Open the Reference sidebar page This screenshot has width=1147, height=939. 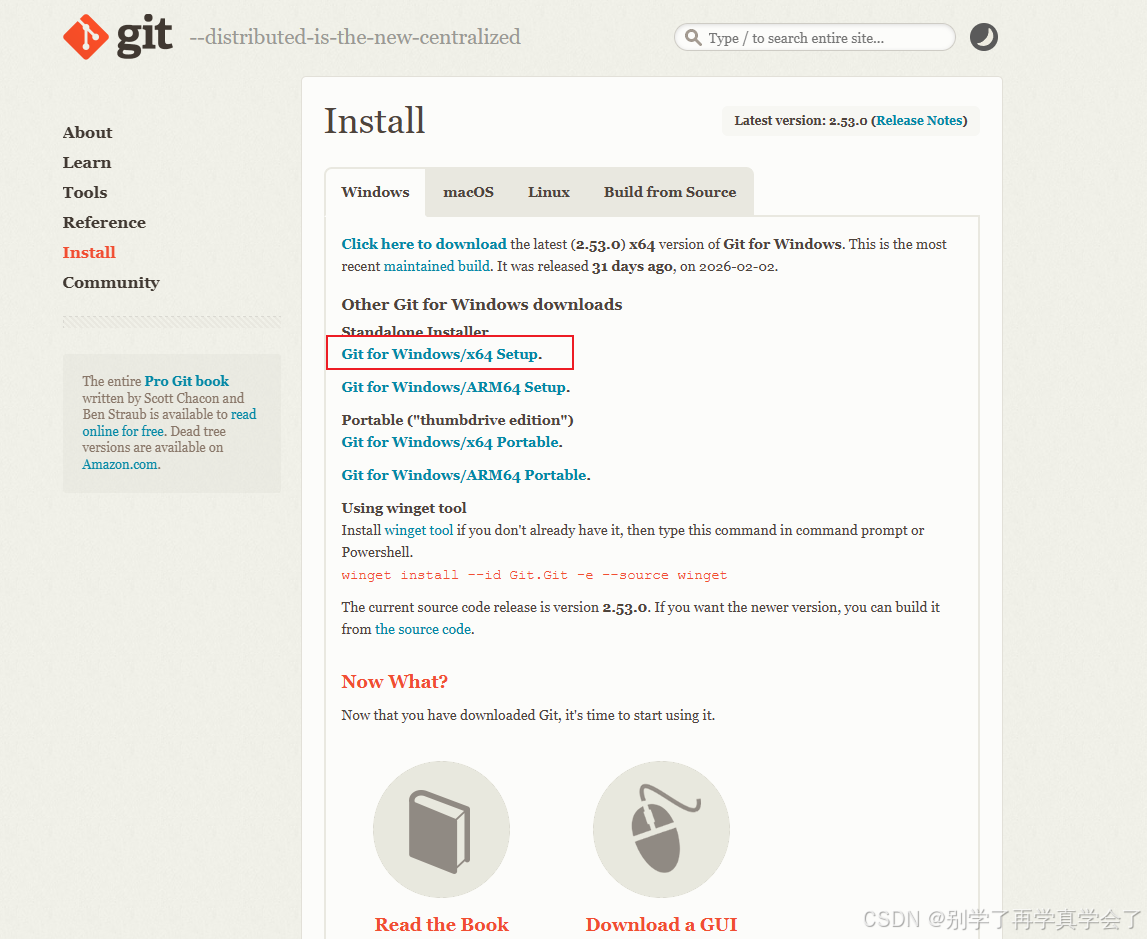pos(104,222)
